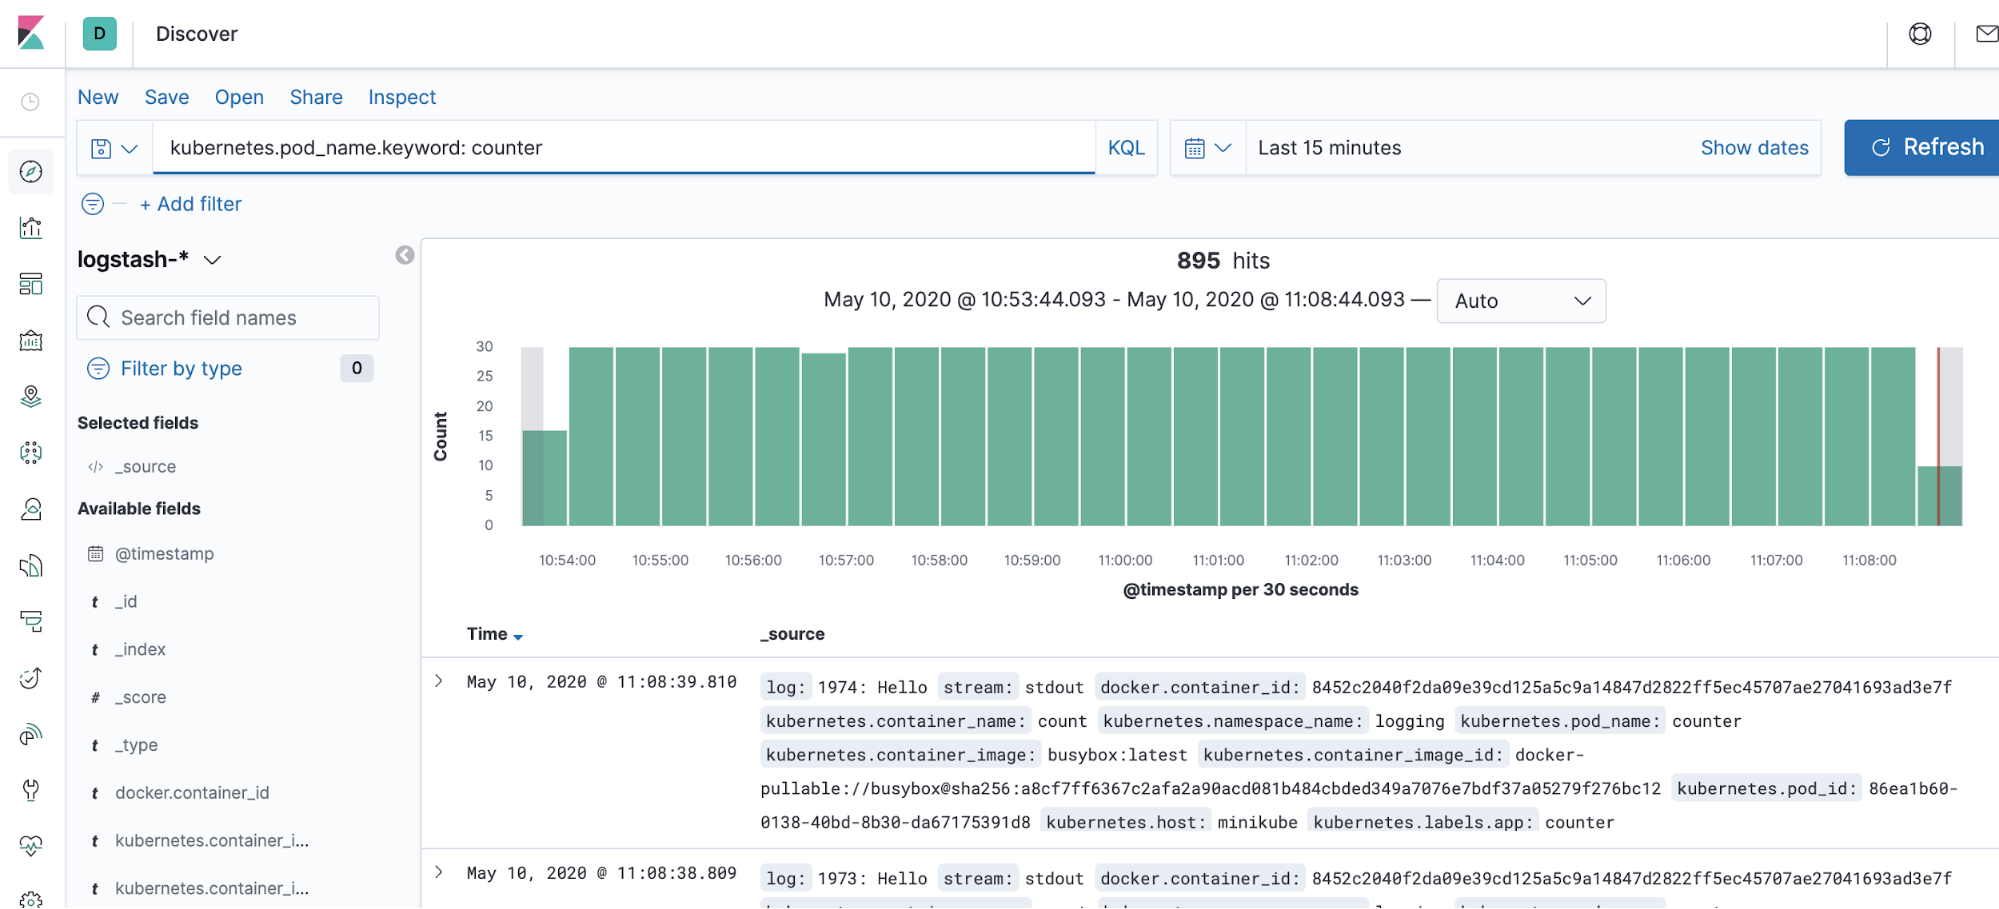Click Add filter link
Viewport: 1999px width, 909px height.
[x=191, y=204]
